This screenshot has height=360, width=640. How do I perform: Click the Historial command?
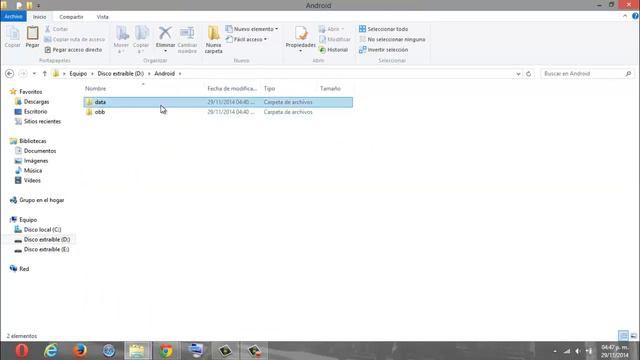pos(333,49)
